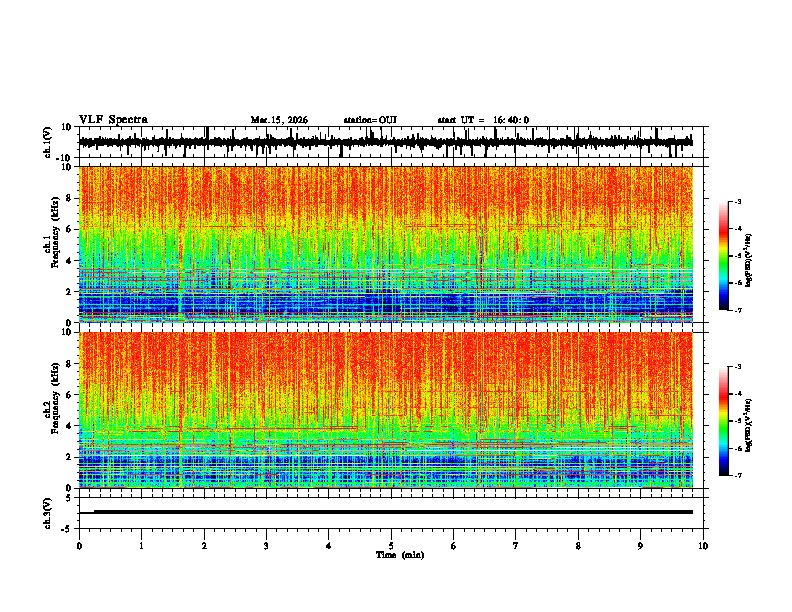This screenshot has width=792, height=612.
Task: Click the "-7" label on ch.1 colorbar
Action: [737, 310]
